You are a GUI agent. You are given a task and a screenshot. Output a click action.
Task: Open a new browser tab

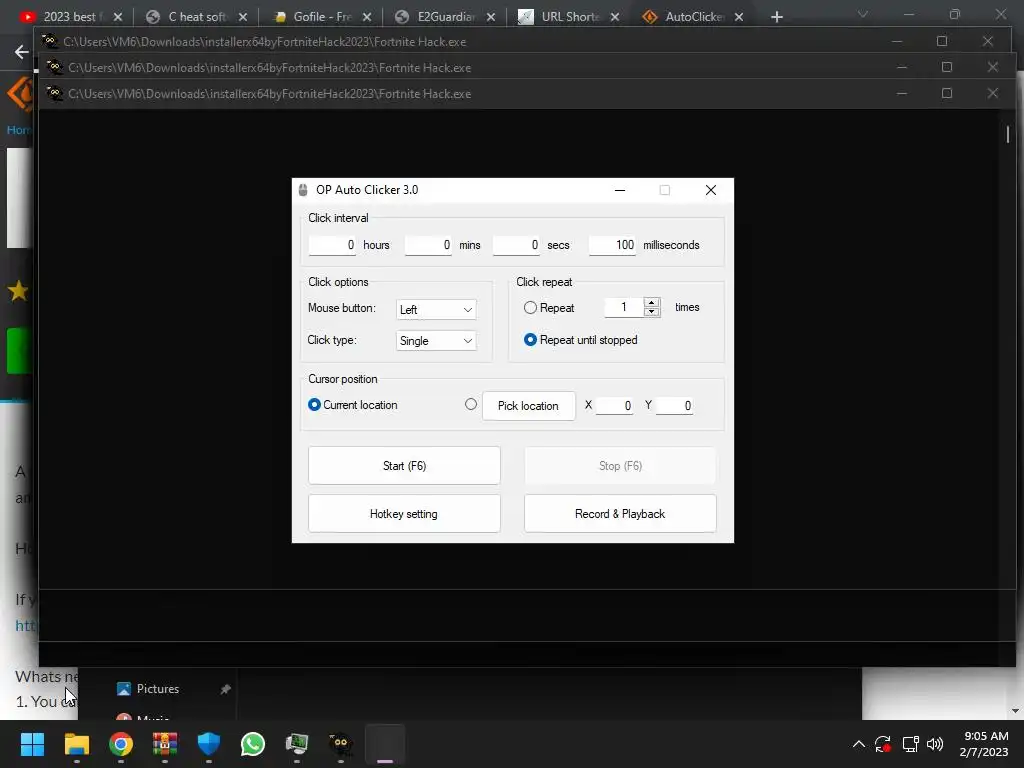(776, 17)
